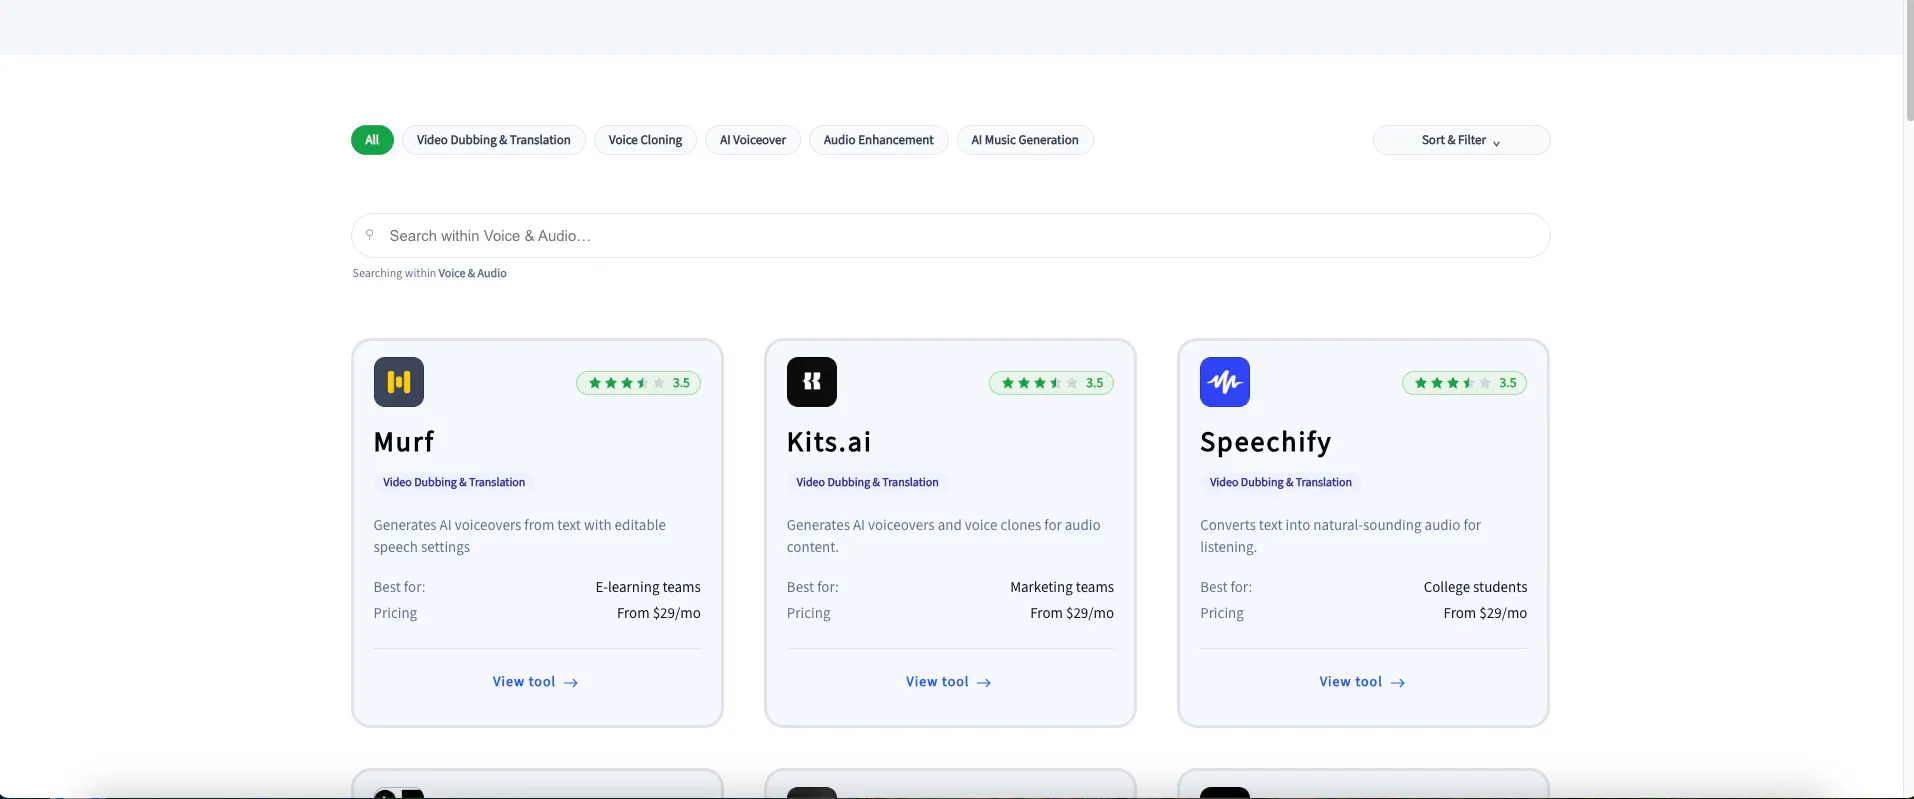Screen dimensions: 1914x799
Task: Filter by AI Music Generation
Action: click(1025, 140)
